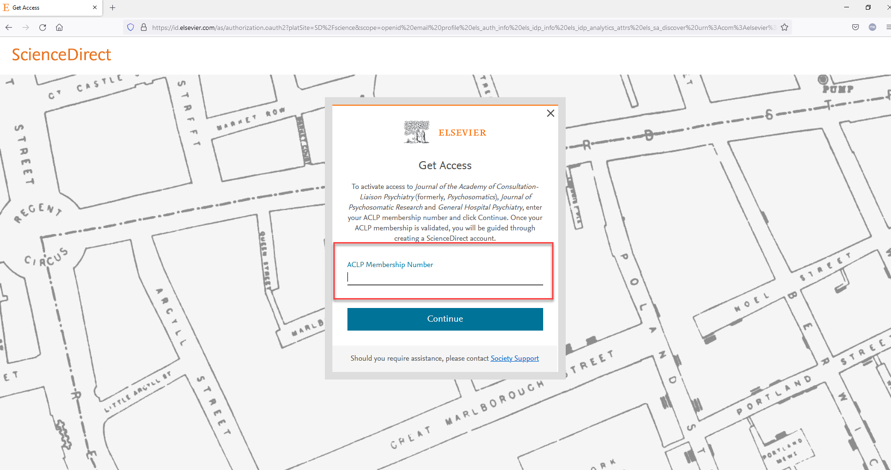Bookmark this page with the star icon
891x470 pixels.
tap(784, 27)
